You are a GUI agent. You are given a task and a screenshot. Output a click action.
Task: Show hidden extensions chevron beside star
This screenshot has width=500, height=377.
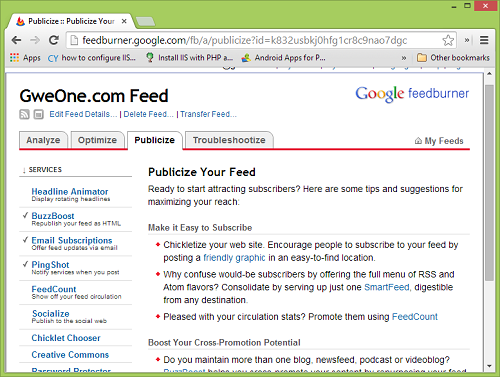click(x=467, y=40)
